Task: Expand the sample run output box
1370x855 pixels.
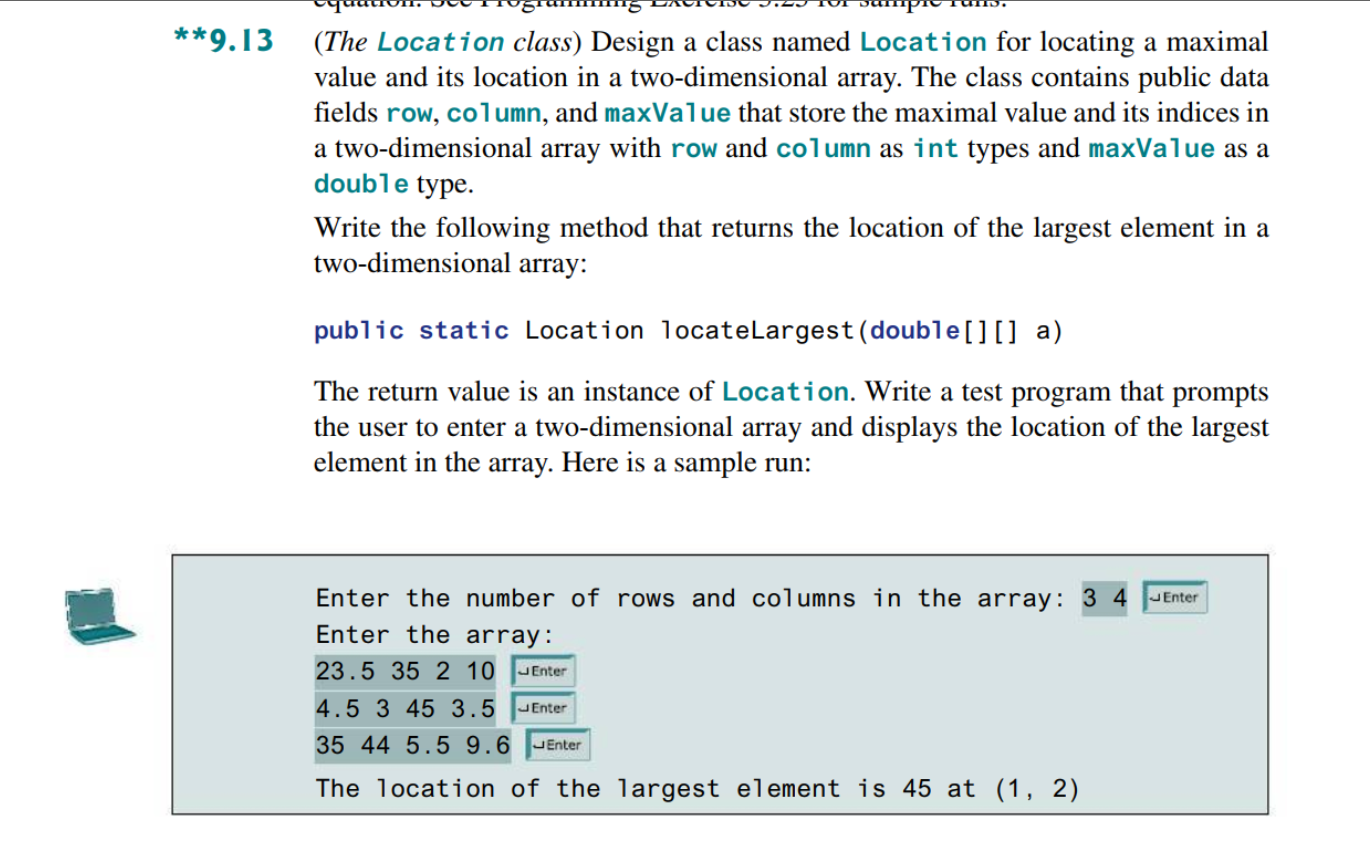Action: 722,685
